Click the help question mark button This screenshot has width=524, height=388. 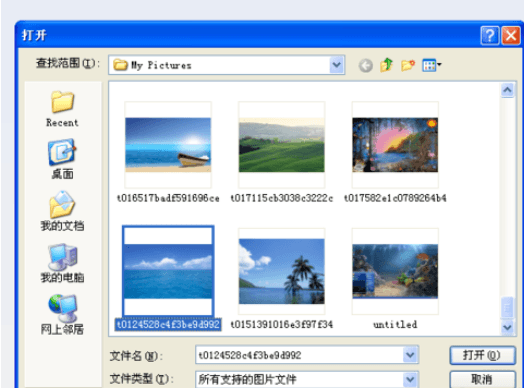coord(490,35)
